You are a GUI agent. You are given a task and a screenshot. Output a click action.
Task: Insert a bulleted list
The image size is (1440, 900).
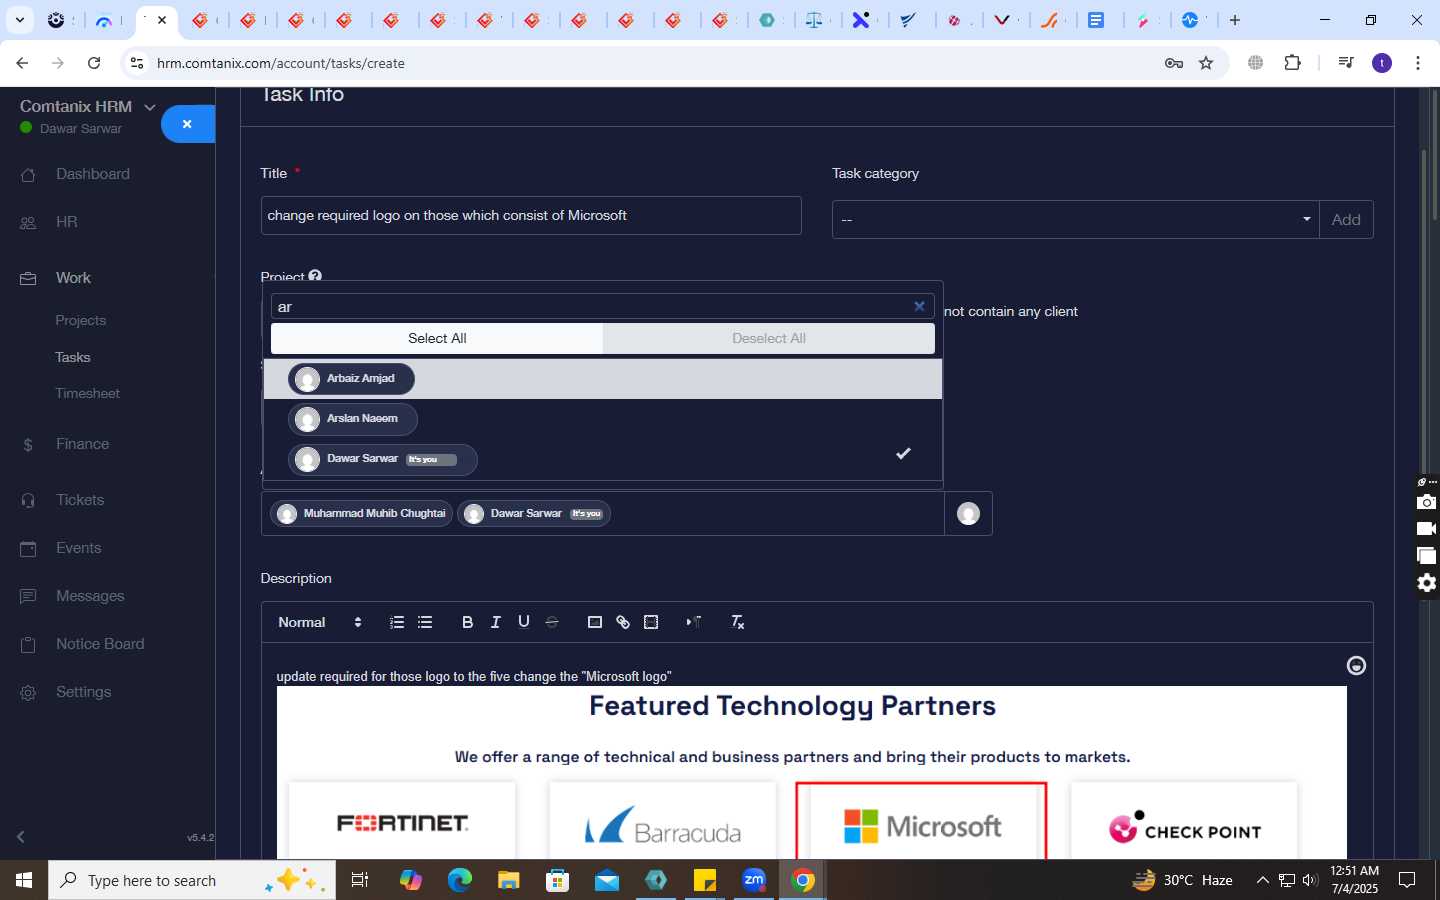(425, 622)
